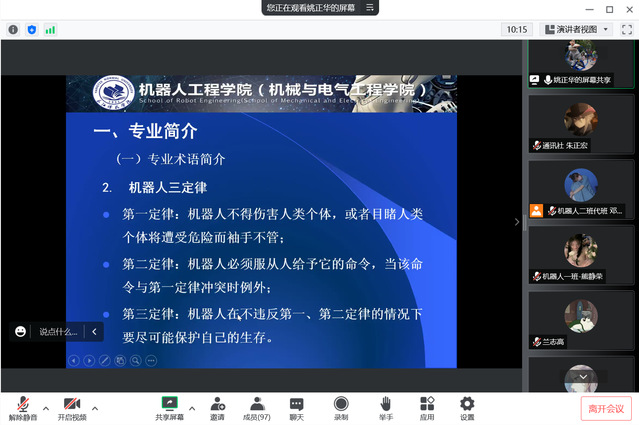Open the share screen option (共享屏幕)
639x425 pixels.
point(169,404)
